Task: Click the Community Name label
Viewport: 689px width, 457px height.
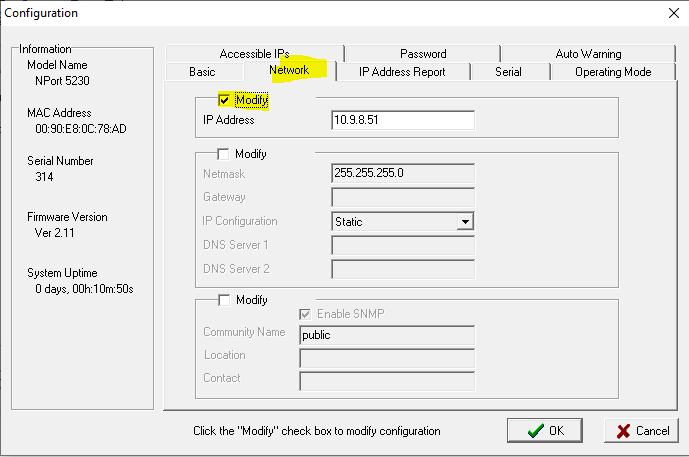Action: point(244,332)
